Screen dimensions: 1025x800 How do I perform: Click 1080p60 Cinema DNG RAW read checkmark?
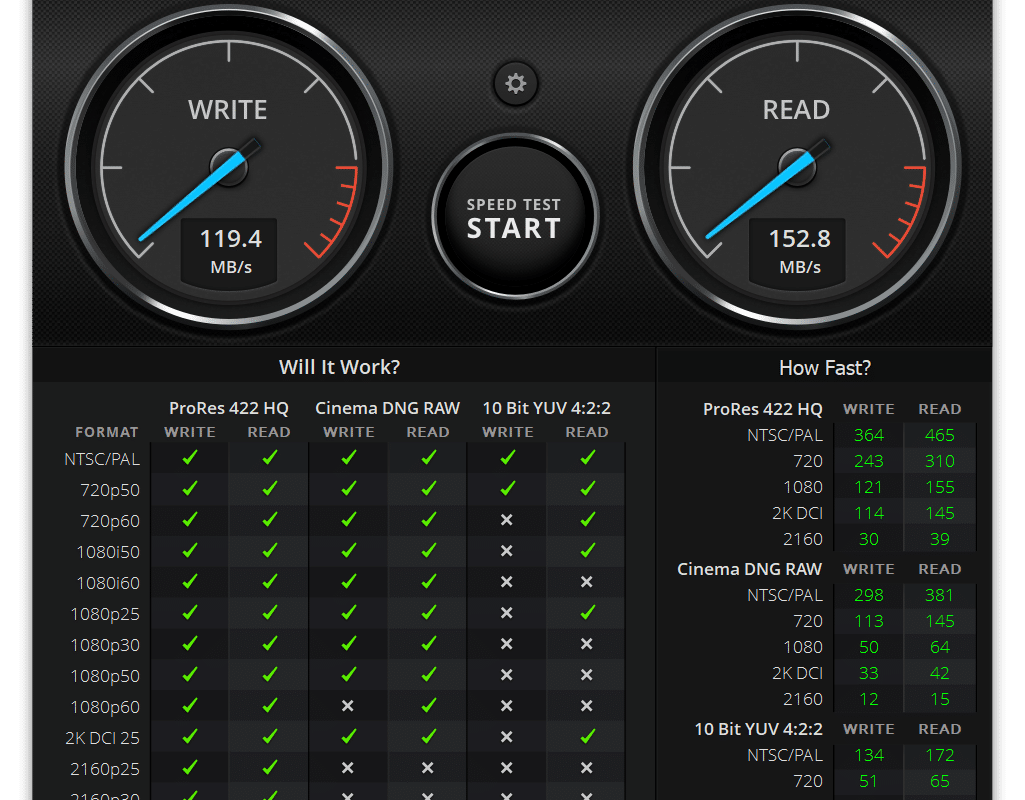(x=428, y=705)
